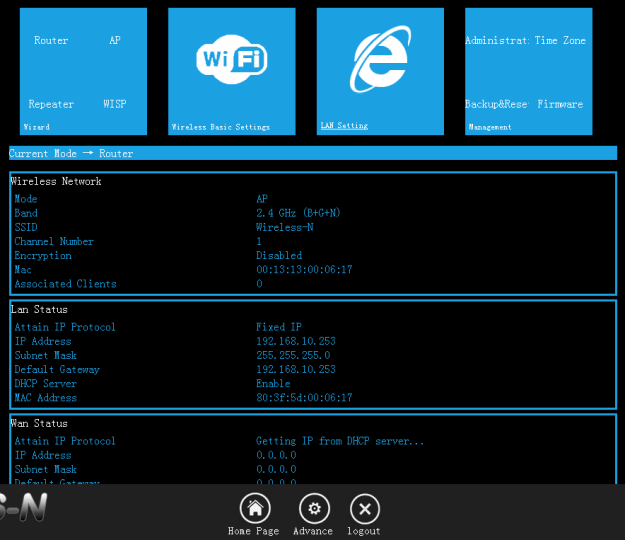Open Time Zone settings in Management tile
This screenshot has height=540, width=625.
click(560, 40)
